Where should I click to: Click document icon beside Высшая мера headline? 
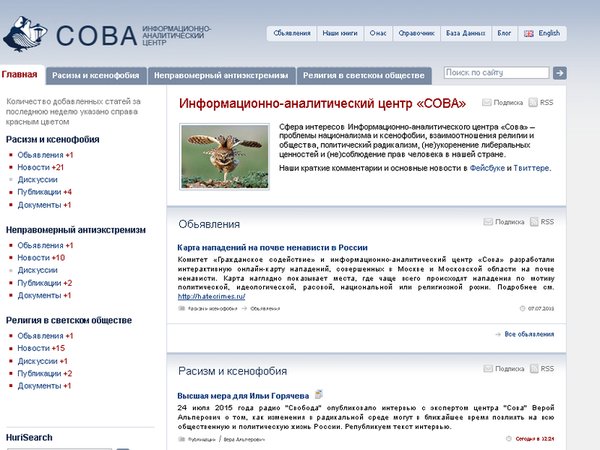(318, 394)
